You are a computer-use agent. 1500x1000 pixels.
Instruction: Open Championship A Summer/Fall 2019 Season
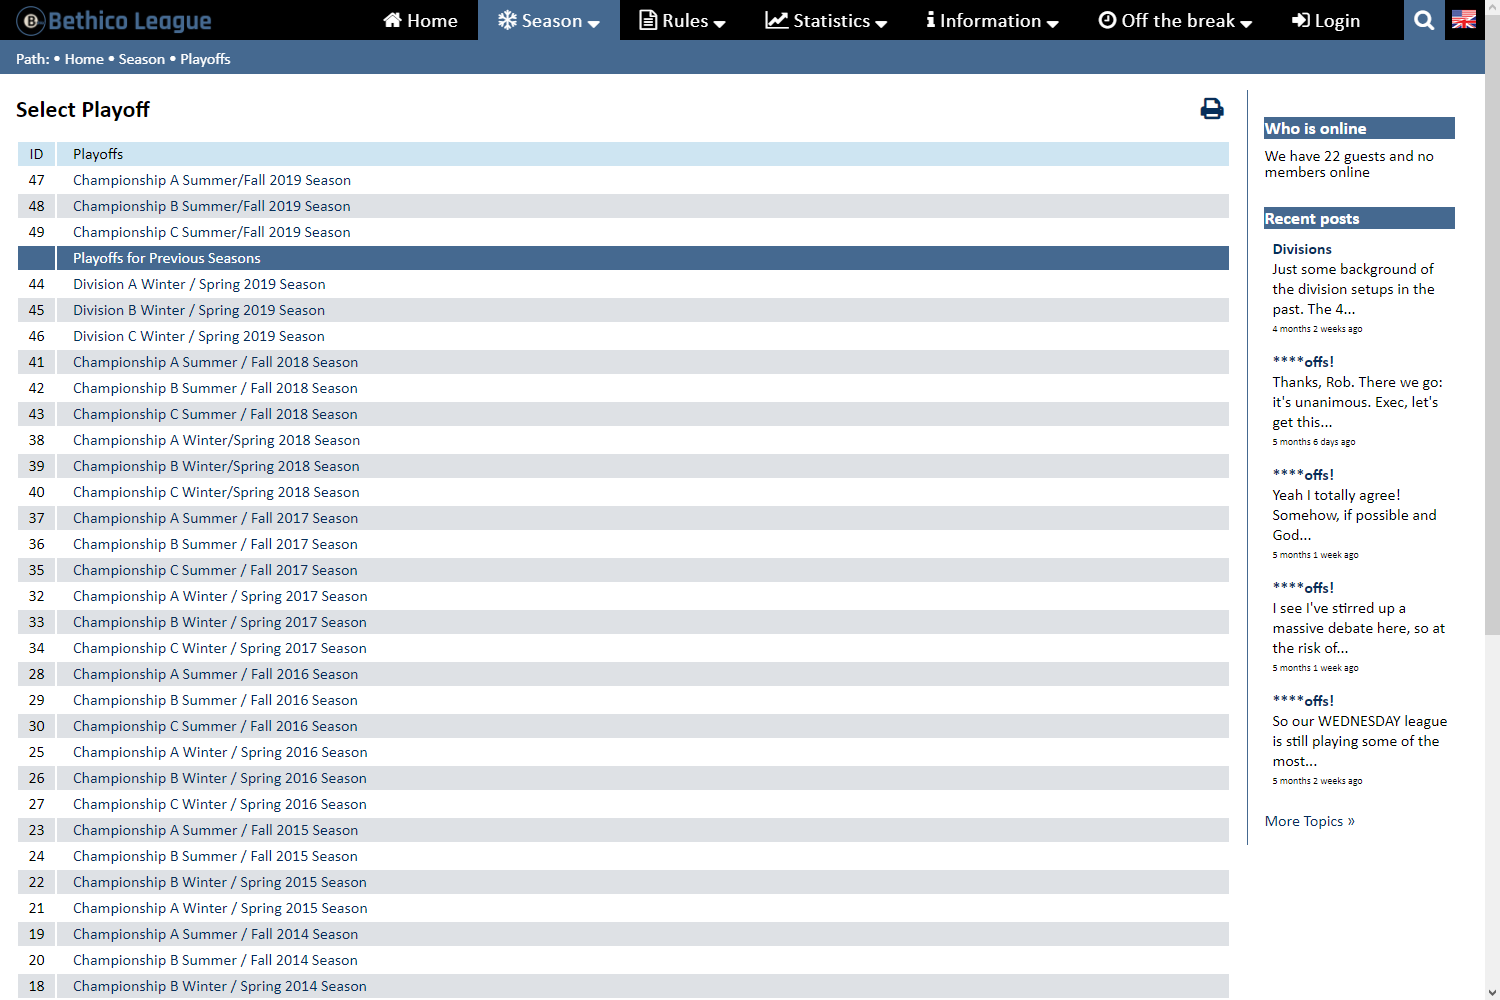coord(211,180)
